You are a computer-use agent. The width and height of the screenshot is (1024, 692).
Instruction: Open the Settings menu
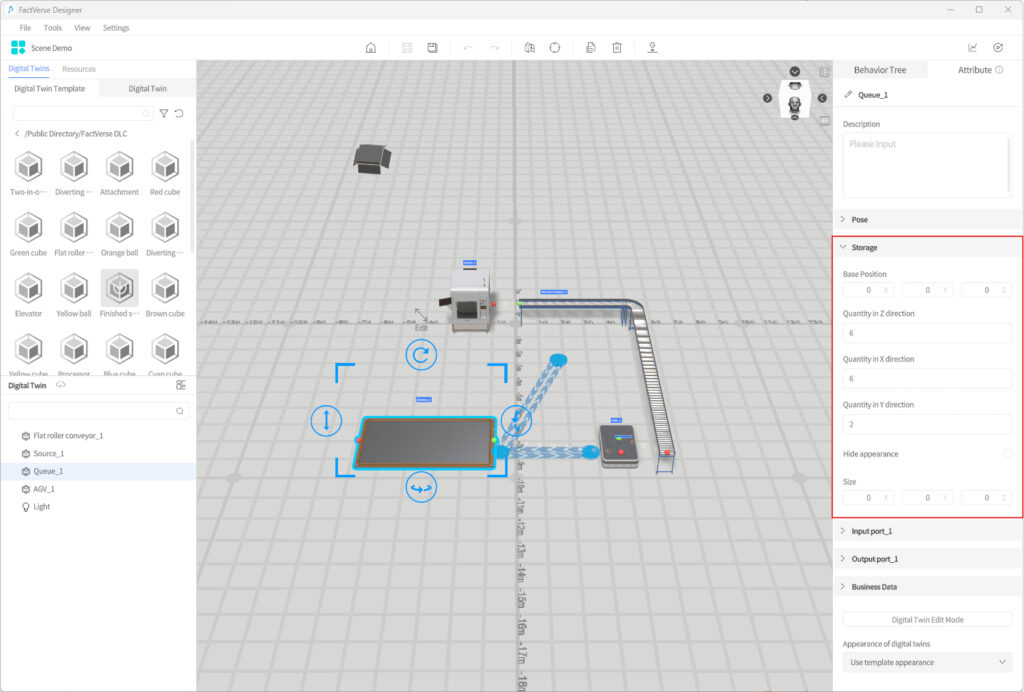click(x=116, y=27)
